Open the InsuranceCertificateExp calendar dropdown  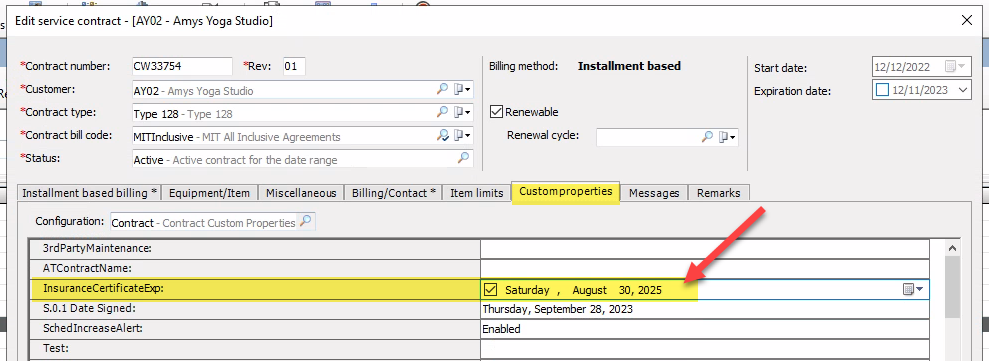(913, 289)
